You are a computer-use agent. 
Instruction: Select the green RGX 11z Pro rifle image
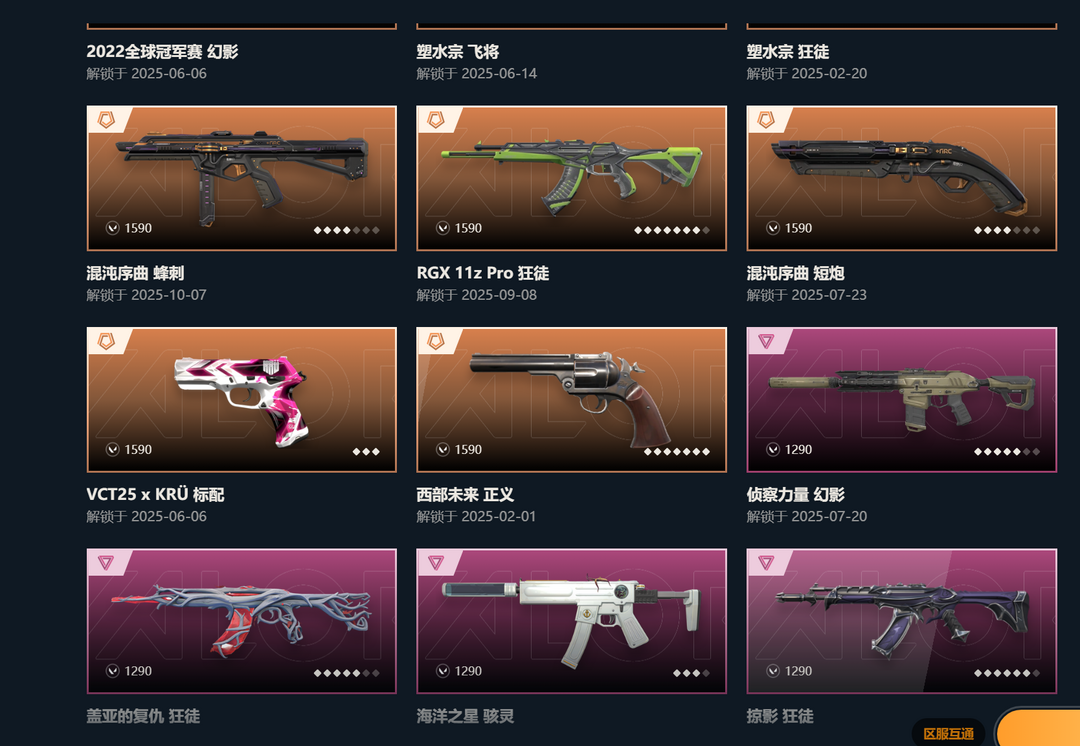[572, 176]
